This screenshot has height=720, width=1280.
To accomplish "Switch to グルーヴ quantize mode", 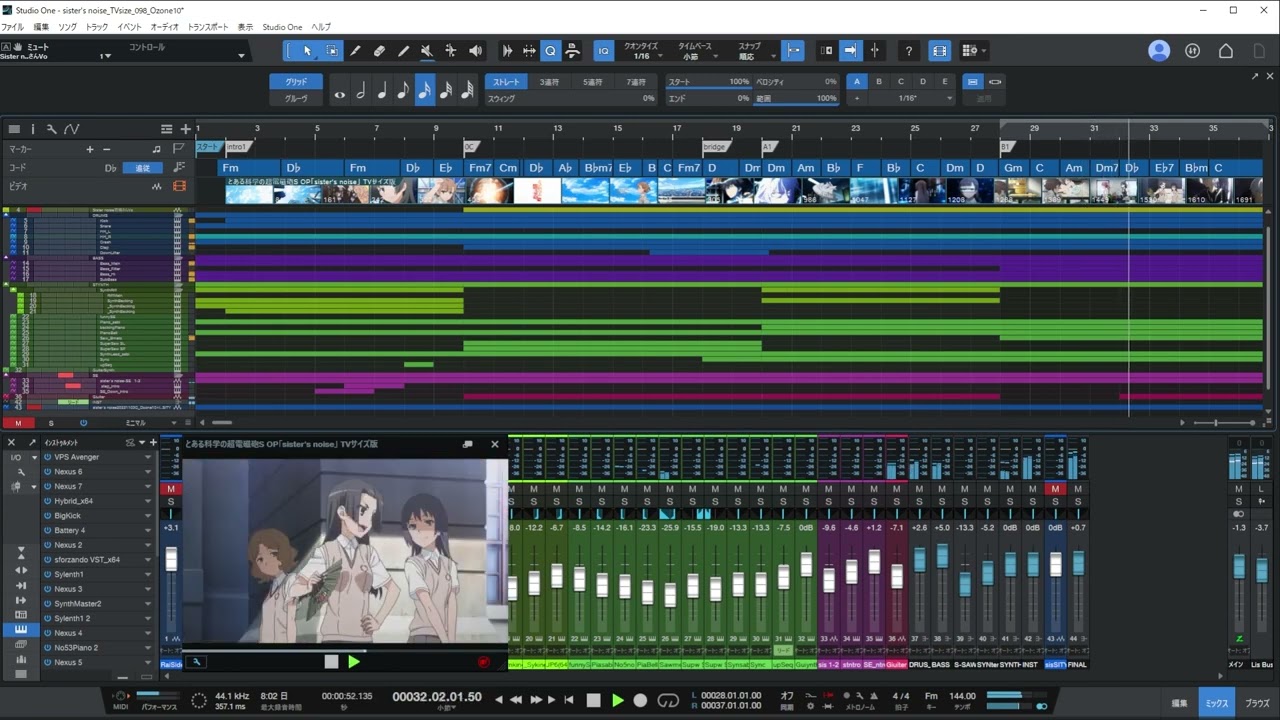I will coord(296,99).
